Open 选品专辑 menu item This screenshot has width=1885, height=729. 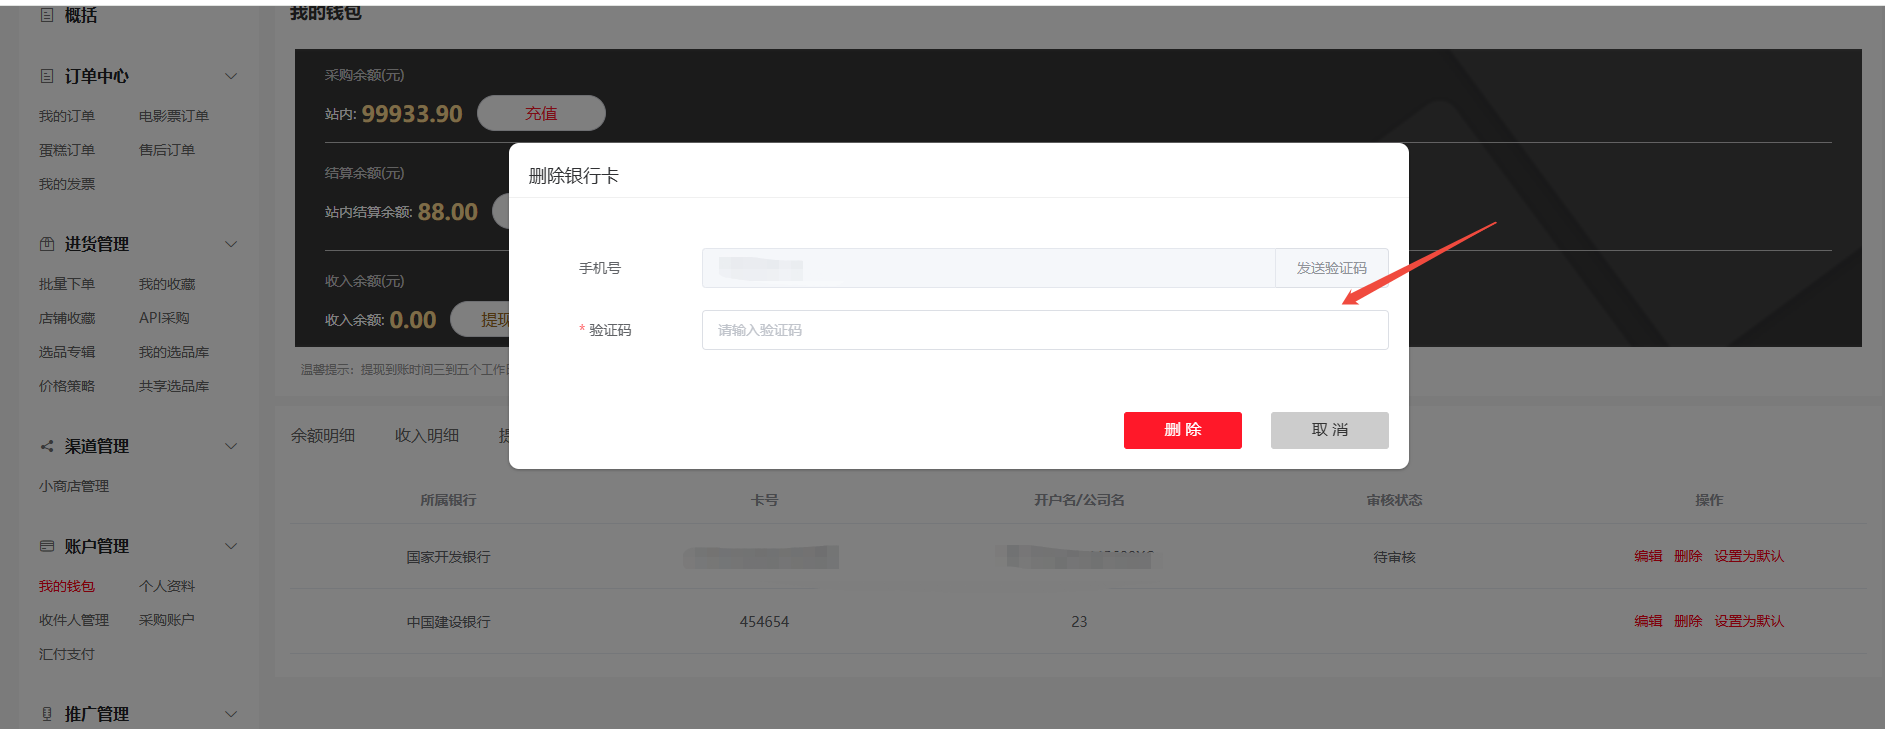coord(67,352)
